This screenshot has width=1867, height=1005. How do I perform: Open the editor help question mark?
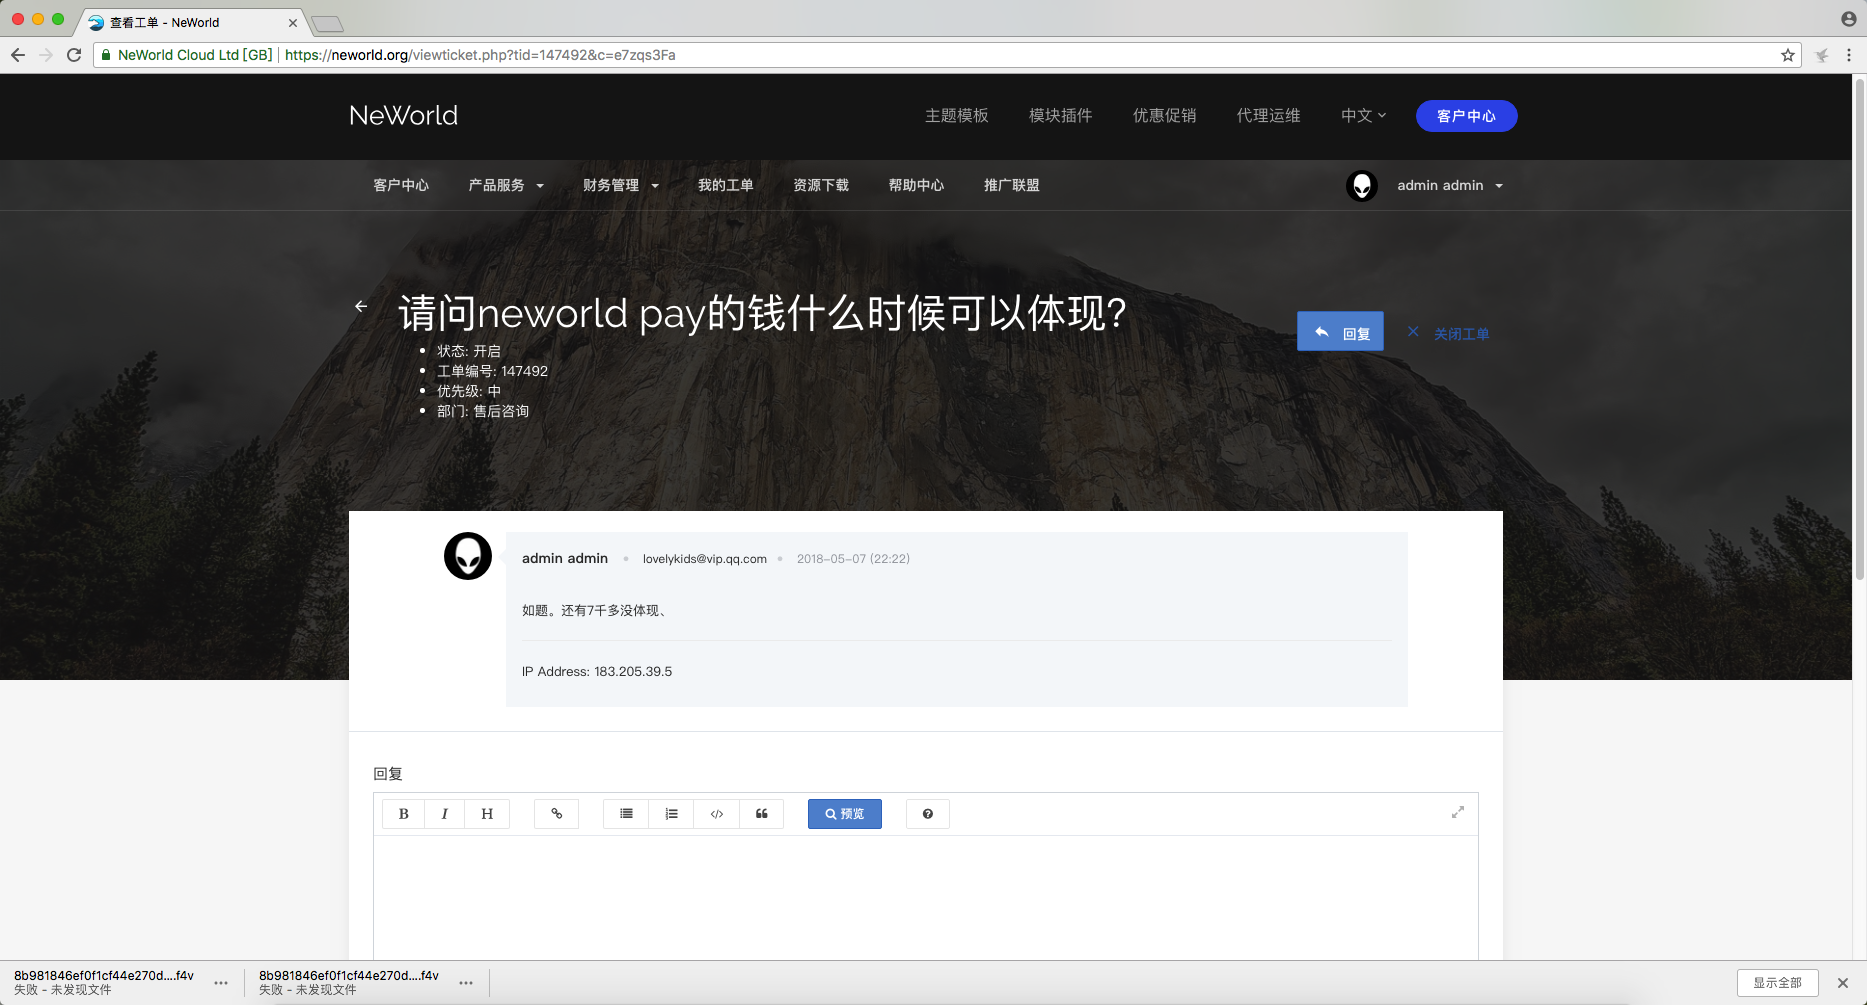click(928, 814)
